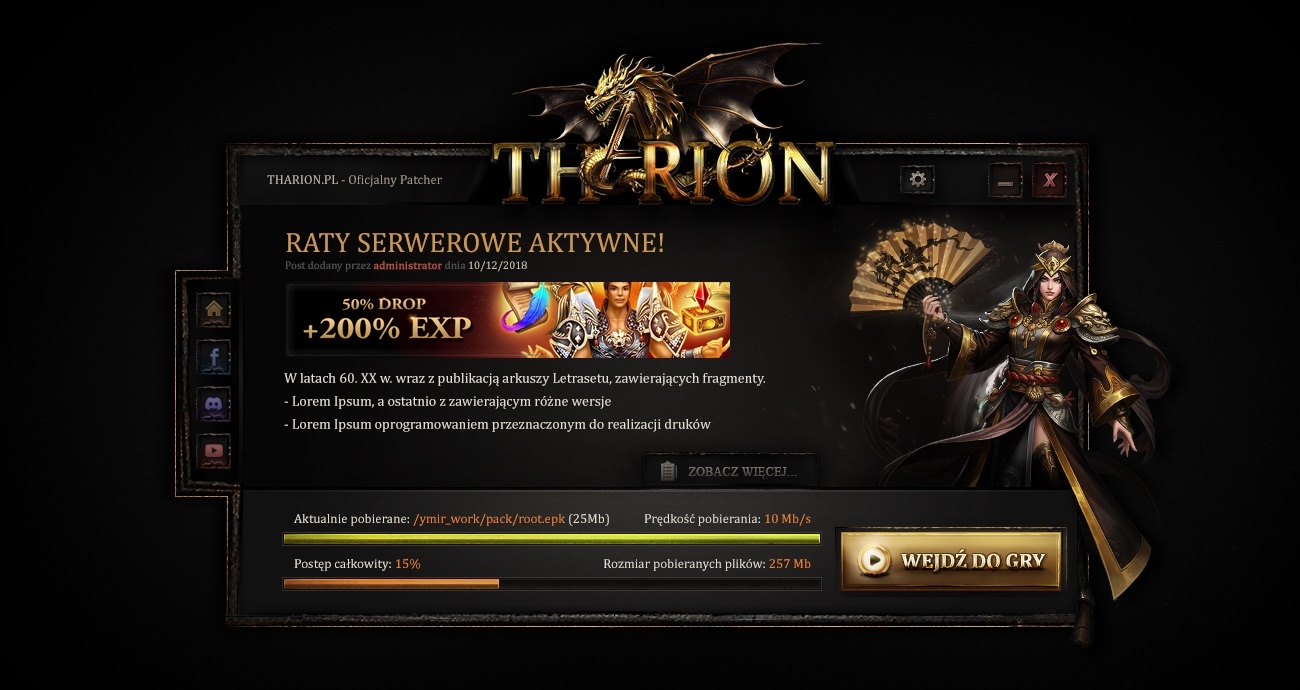
Task: Open the YouTube sidebar icon
Action: point(214,450)
